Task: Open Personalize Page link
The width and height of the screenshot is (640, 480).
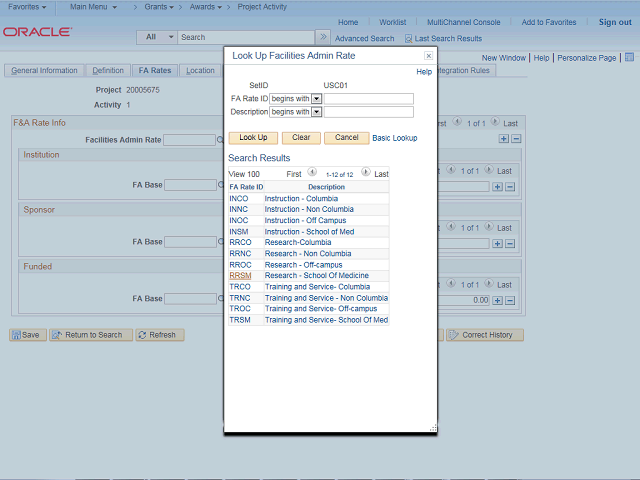Action: (x=587, y=58)
